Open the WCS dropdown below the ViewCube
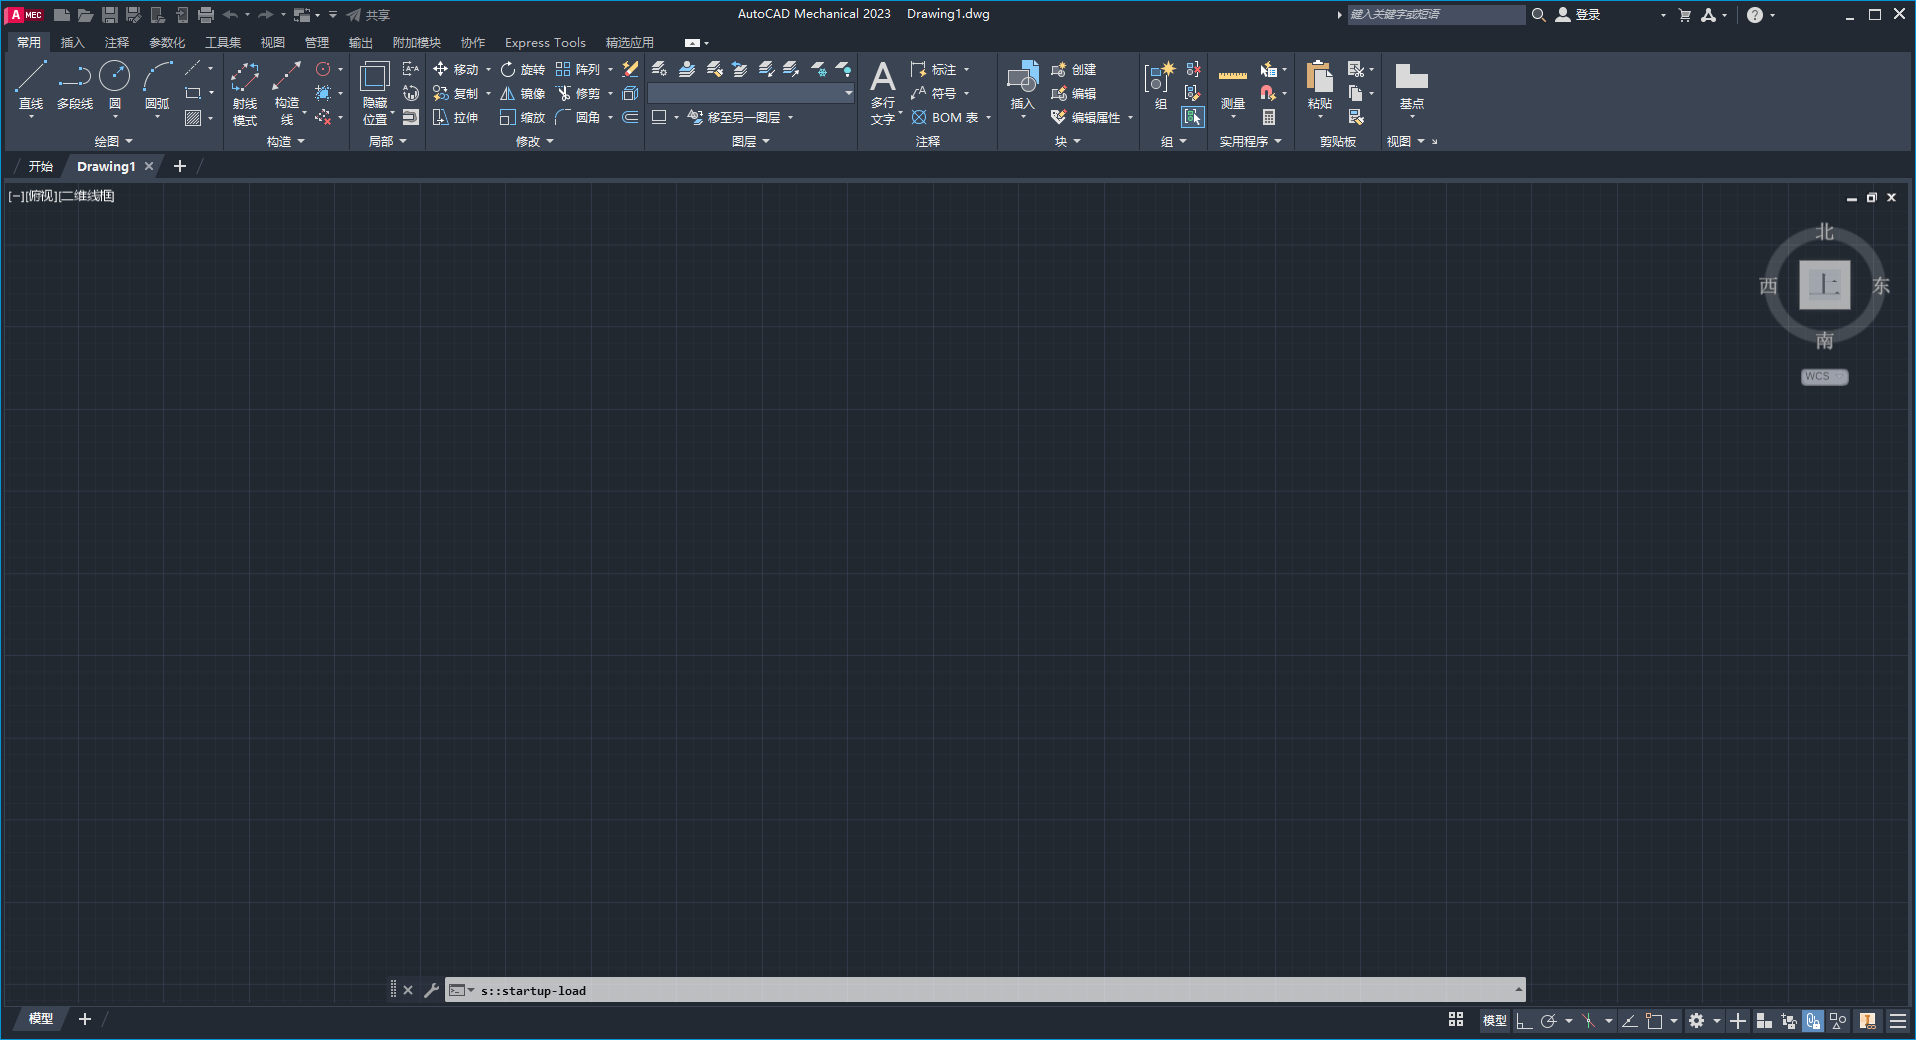 pyautogui.click(x=1823, y=377)
